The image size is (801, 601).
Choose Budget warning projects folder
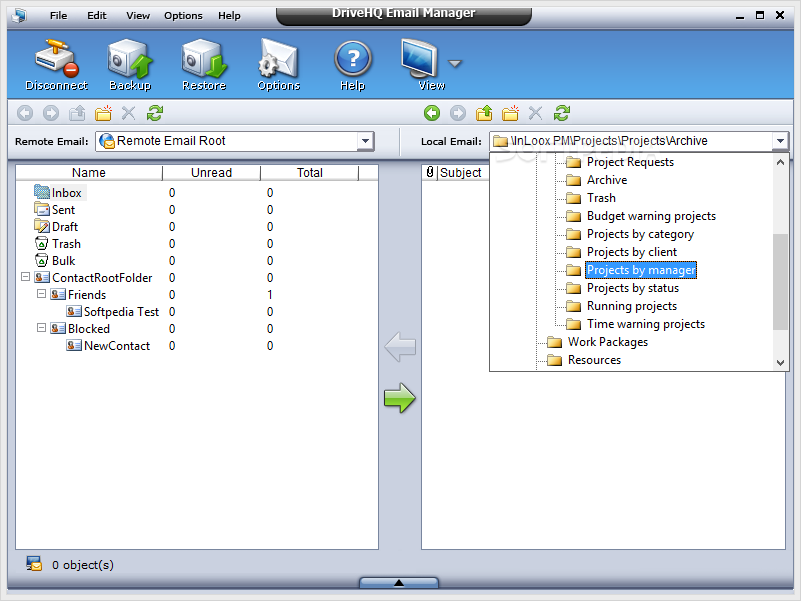pos(651,216)
